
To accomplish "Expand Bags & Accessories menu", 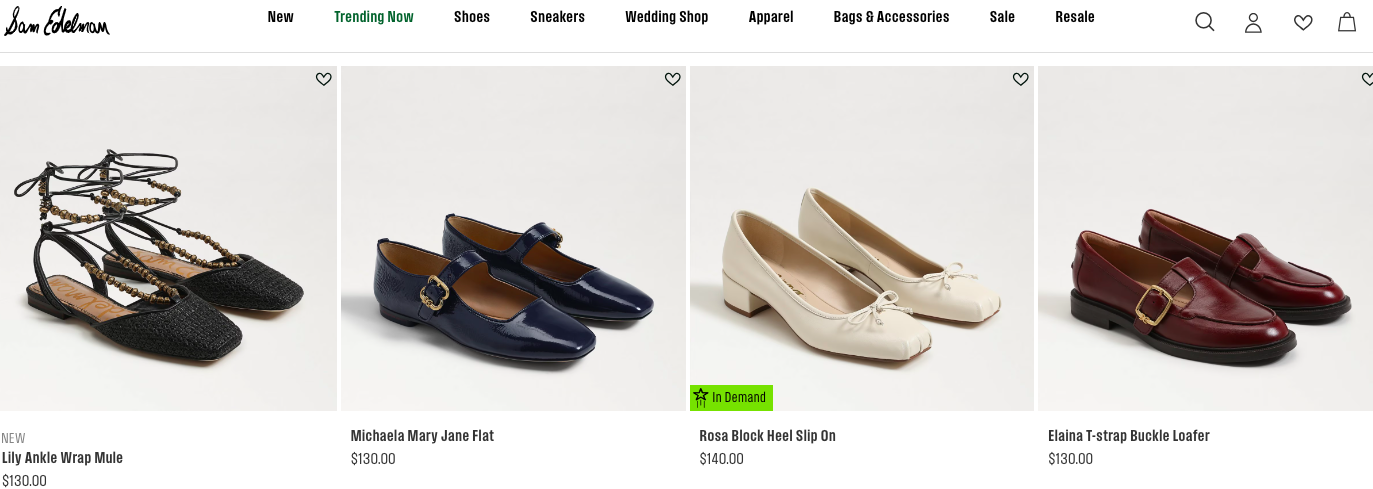I will 891,17.
